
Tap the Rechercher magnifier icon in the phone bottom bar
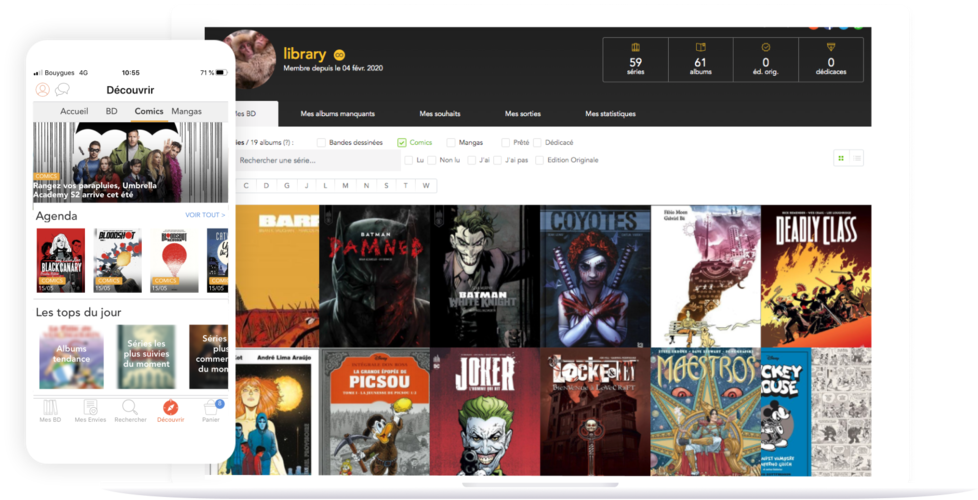(x=130, y=407)
